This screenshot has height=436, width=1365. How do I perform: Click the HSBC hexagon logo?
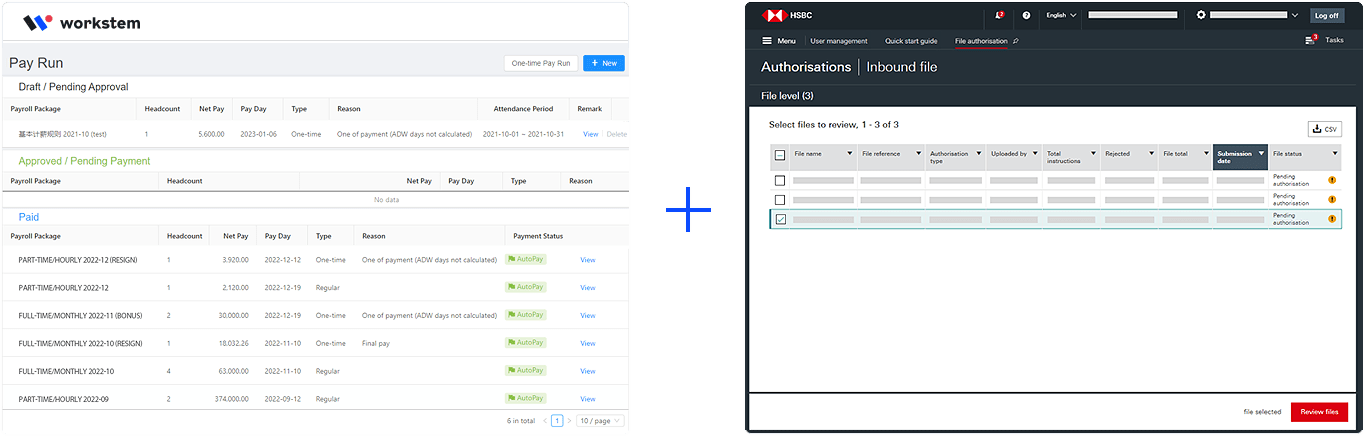click(774, 15)
